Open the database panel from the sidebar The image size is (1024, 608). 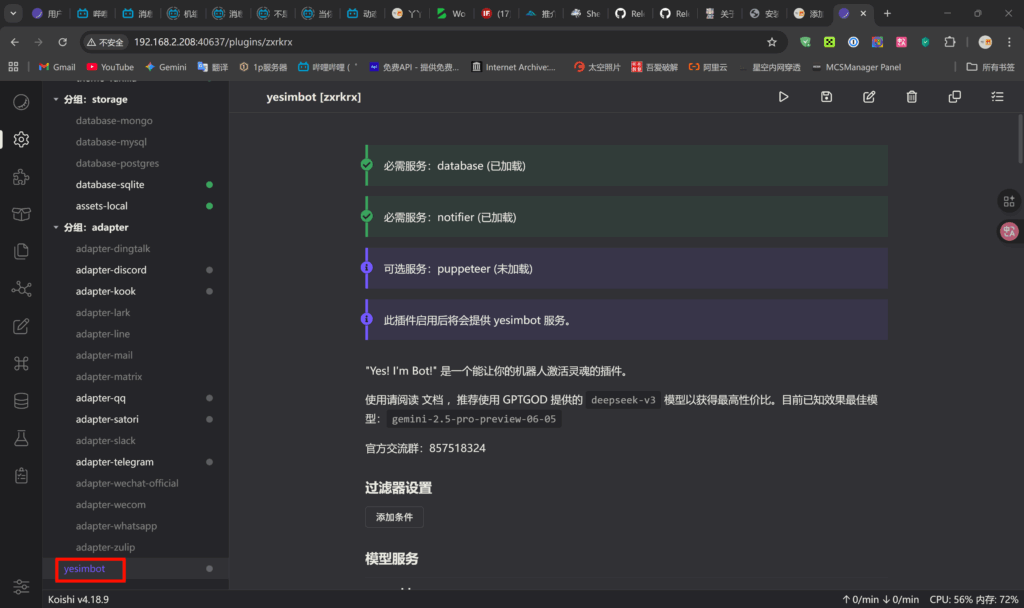point(21,400)
